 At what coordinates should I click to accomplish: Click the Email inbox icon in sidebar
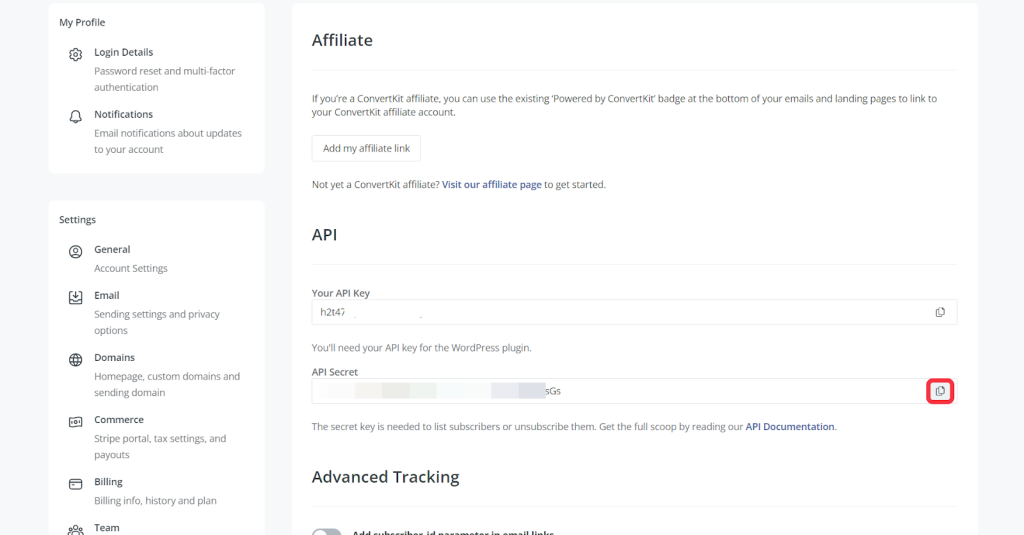(75, 298)
